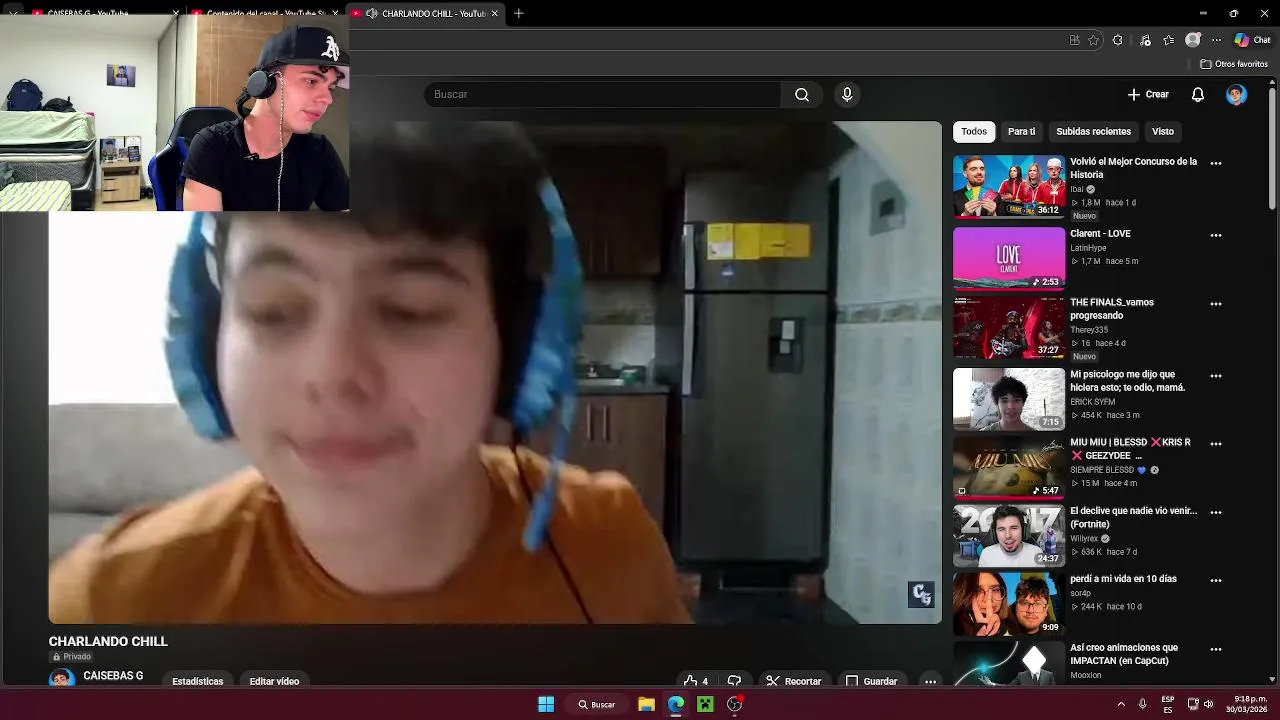Open Edge settings and more menu
The height and width of the screenshot is (720, 1280).
pos(1216,40)
